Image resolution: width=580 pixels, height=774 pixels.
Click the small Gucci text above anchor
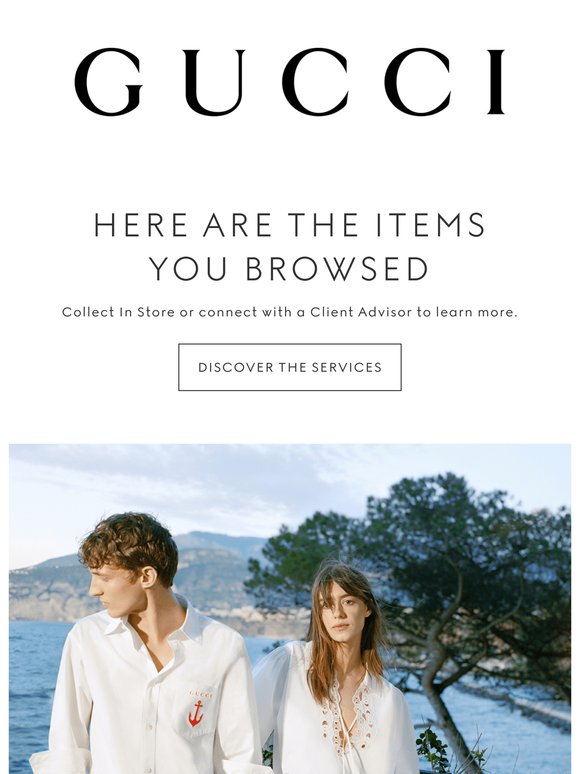(200, 695)
